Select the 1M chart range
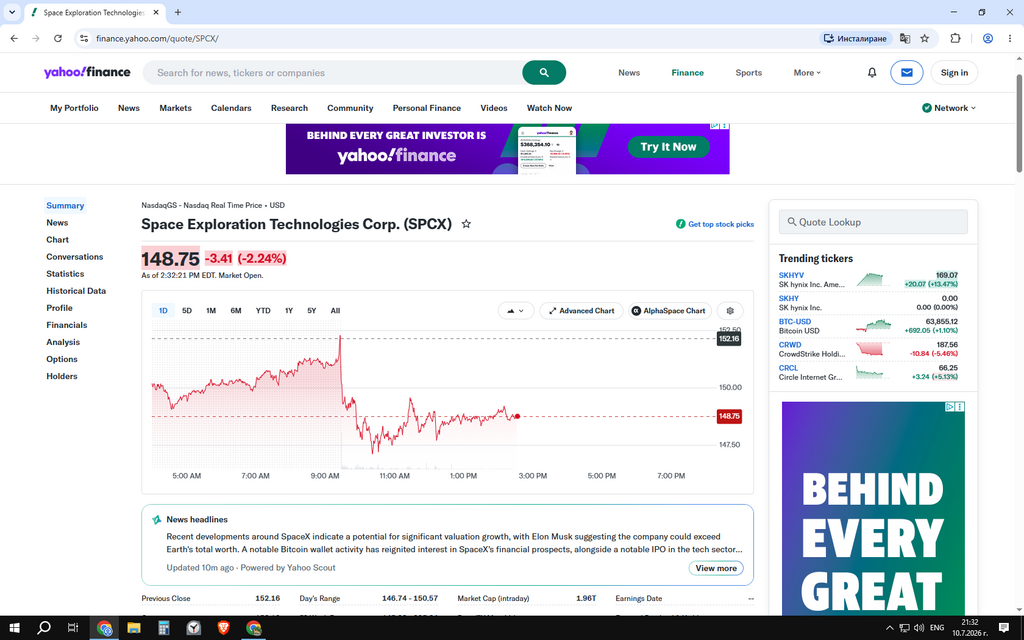Viewport: 1024px width, 640px height. coord(211,311)
